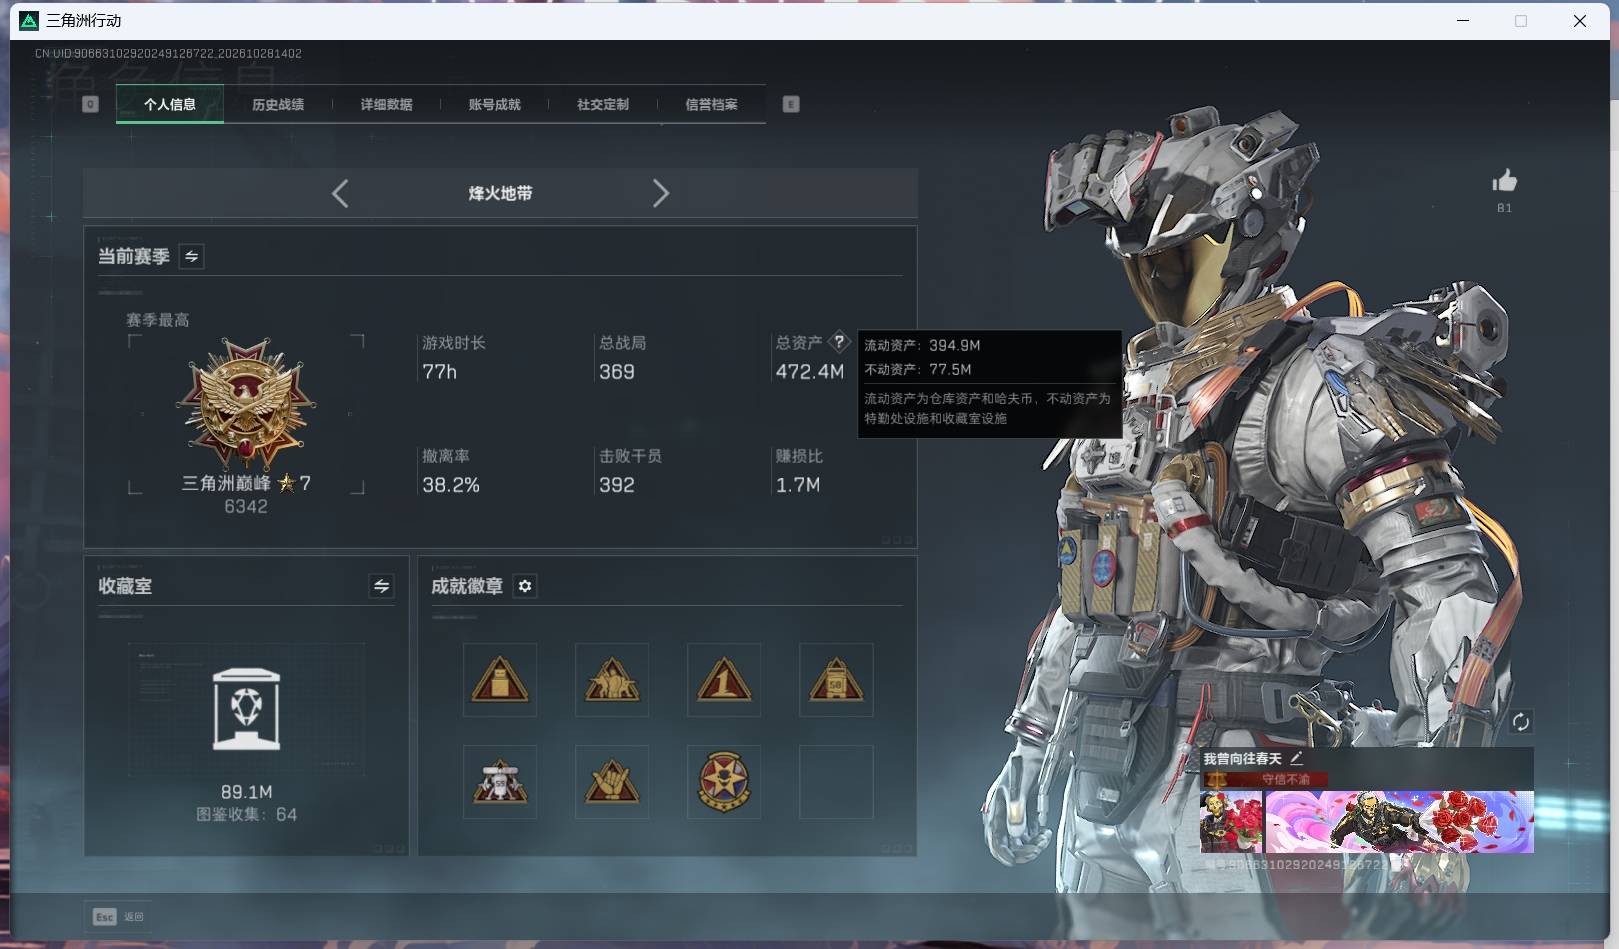Select the number 1 triangle badge

point(724,680)
